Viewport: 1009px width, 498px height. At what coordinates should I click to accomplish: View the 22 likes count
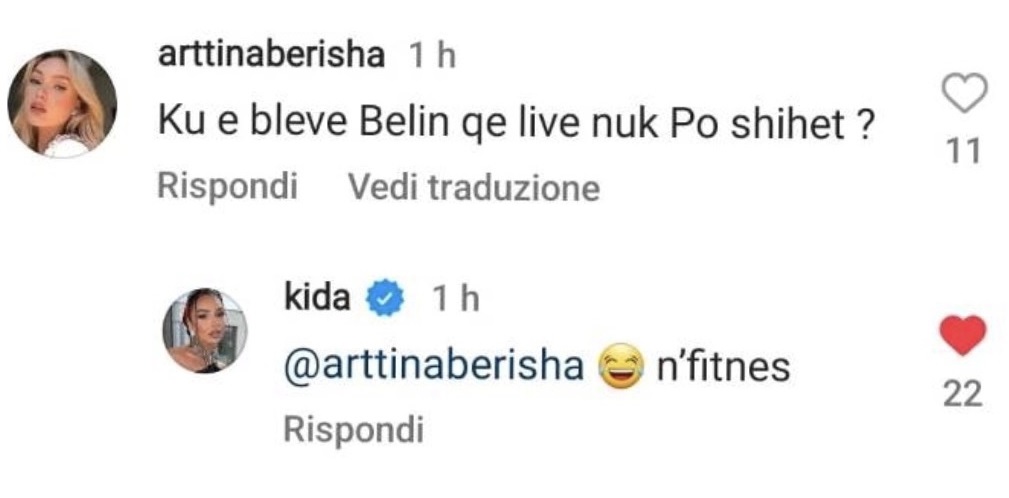tap(963, 394)
